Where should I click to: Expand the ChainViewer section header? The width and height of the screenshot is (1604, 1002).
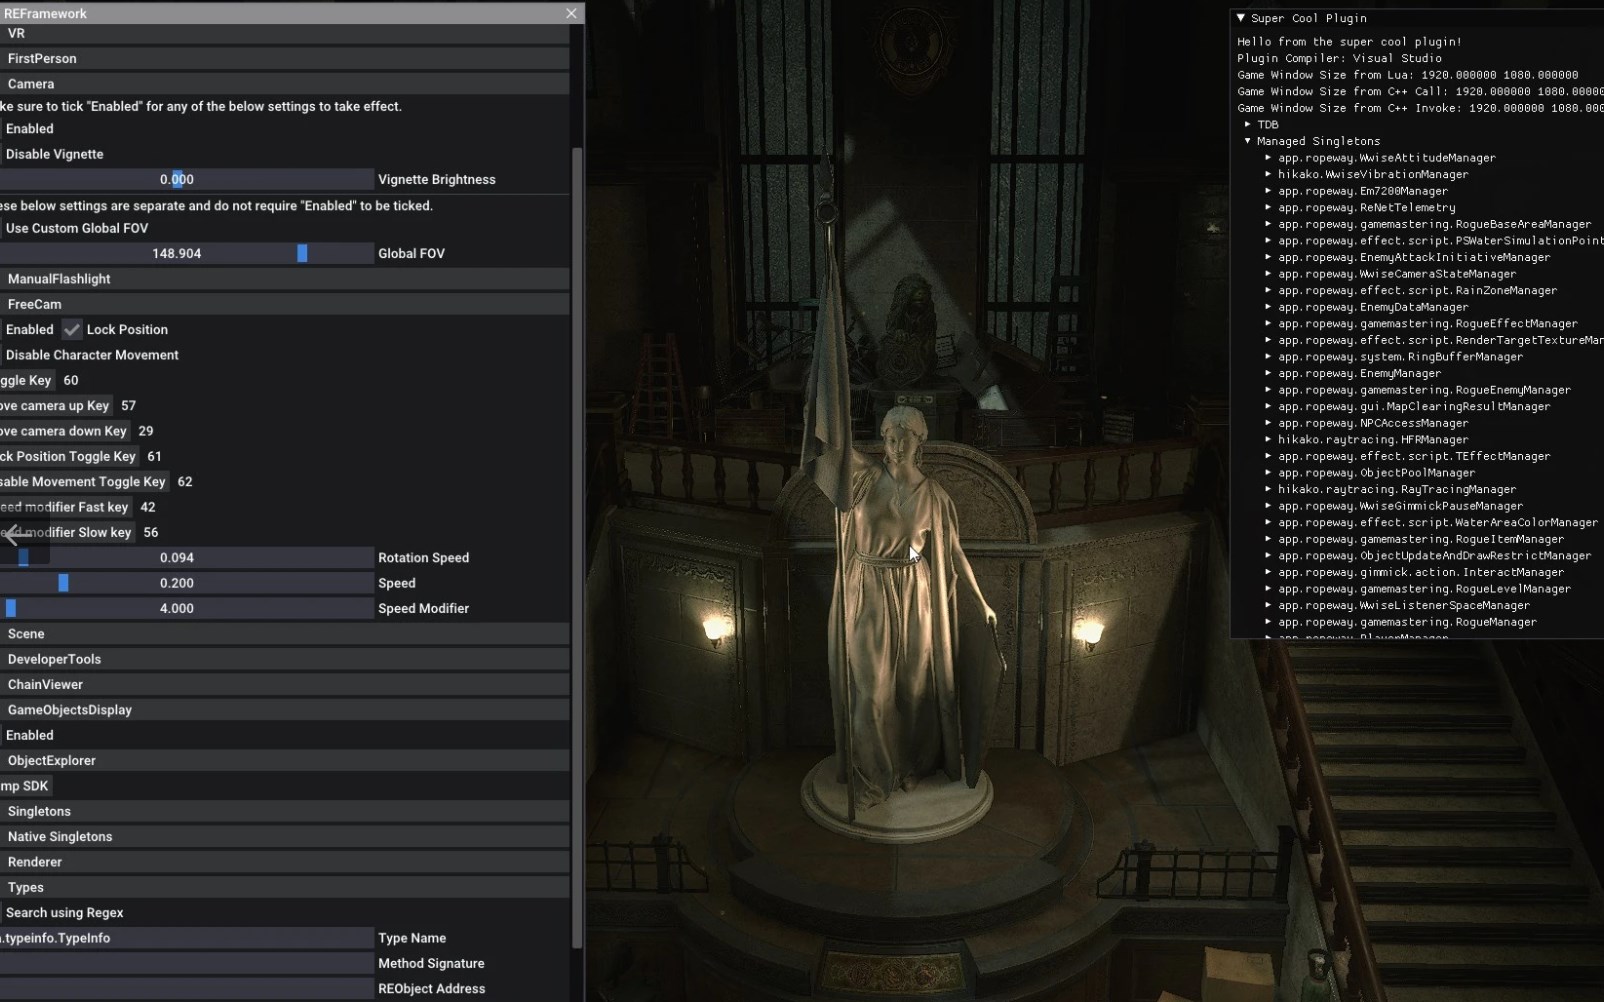point(285,685)
